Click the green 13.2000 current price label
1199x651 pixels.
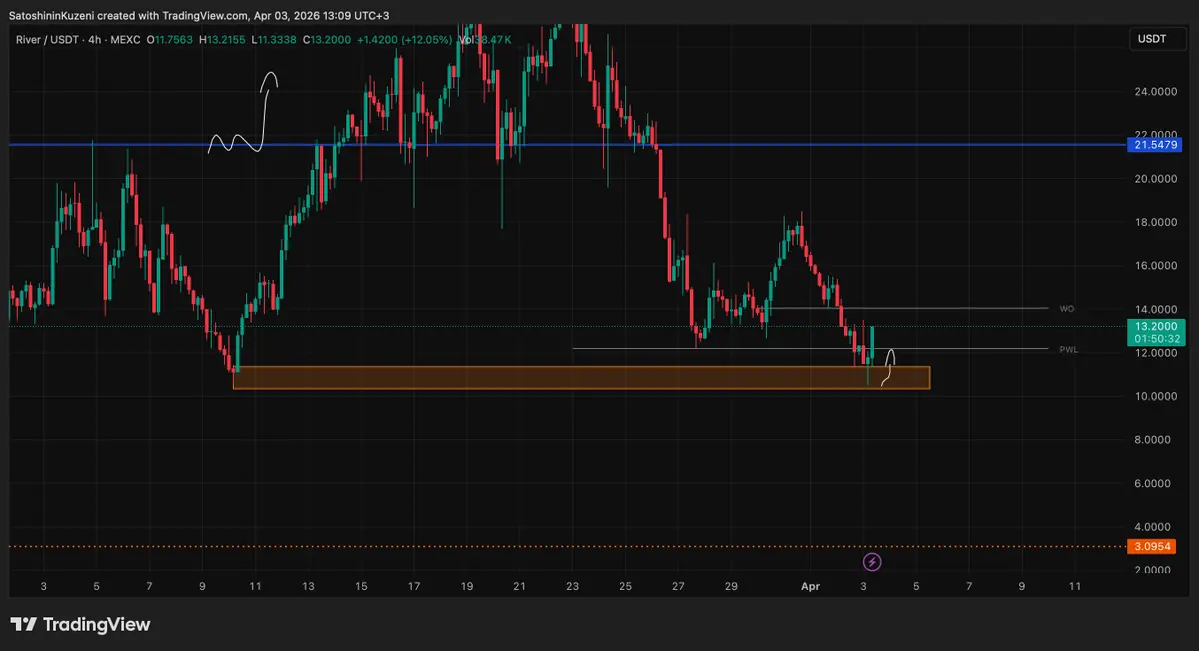pos(1155,327)
